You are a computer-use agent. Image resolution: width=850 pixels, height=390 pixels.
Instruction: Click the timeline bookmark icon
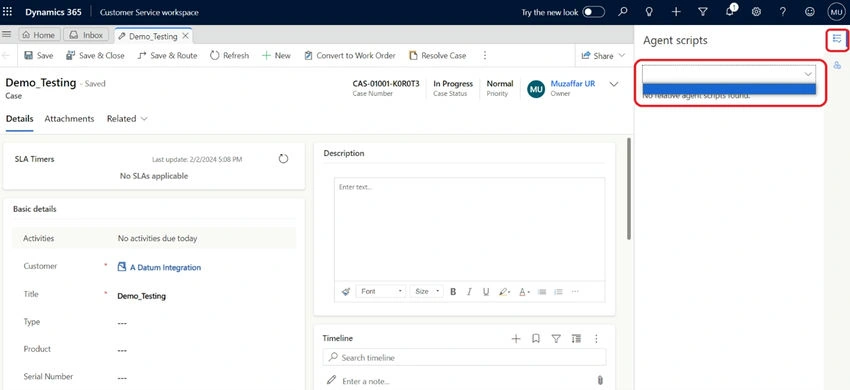(x=536, y=338)
